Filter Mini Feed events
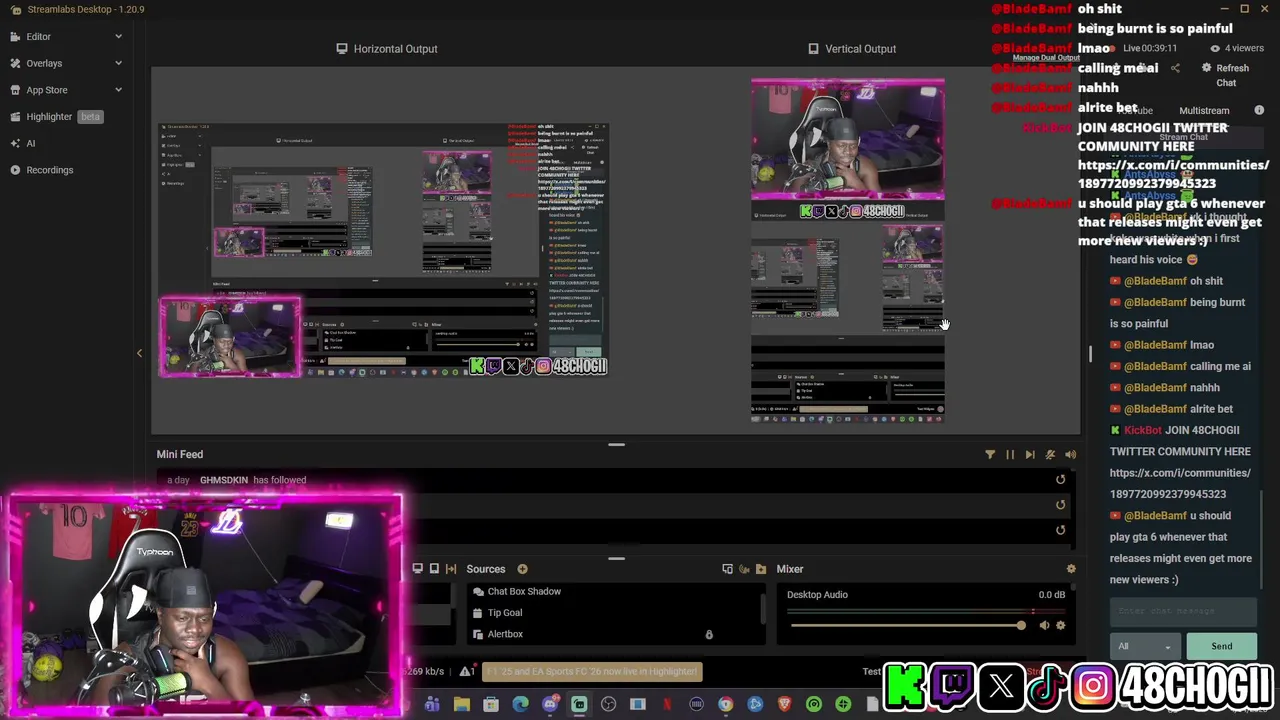This screenshot has height=720, width=1280. click(x=990, y=454)
